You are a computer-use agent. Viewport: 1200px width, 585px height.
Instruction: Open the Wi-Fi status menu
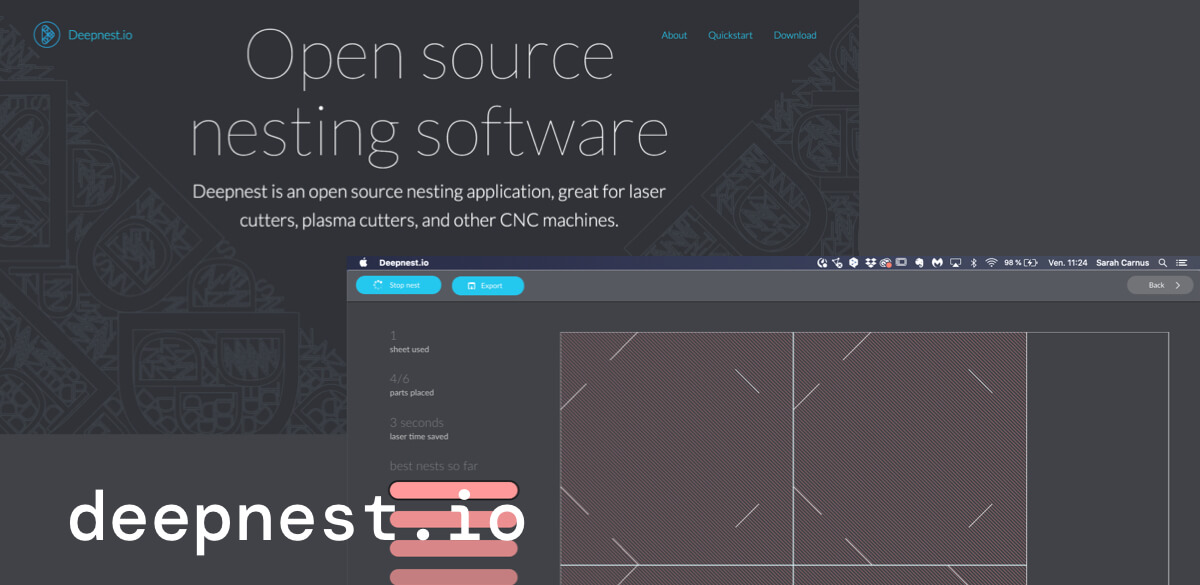pyautogui.click(x=991, y=263)
